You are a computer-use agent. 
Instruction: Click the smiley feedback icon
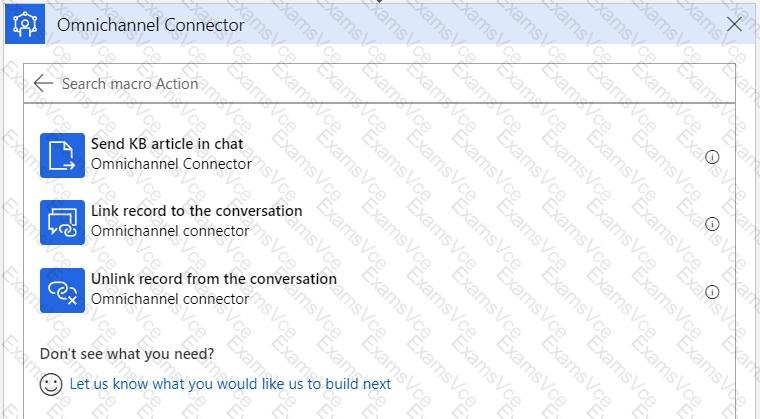click(50, 384)
